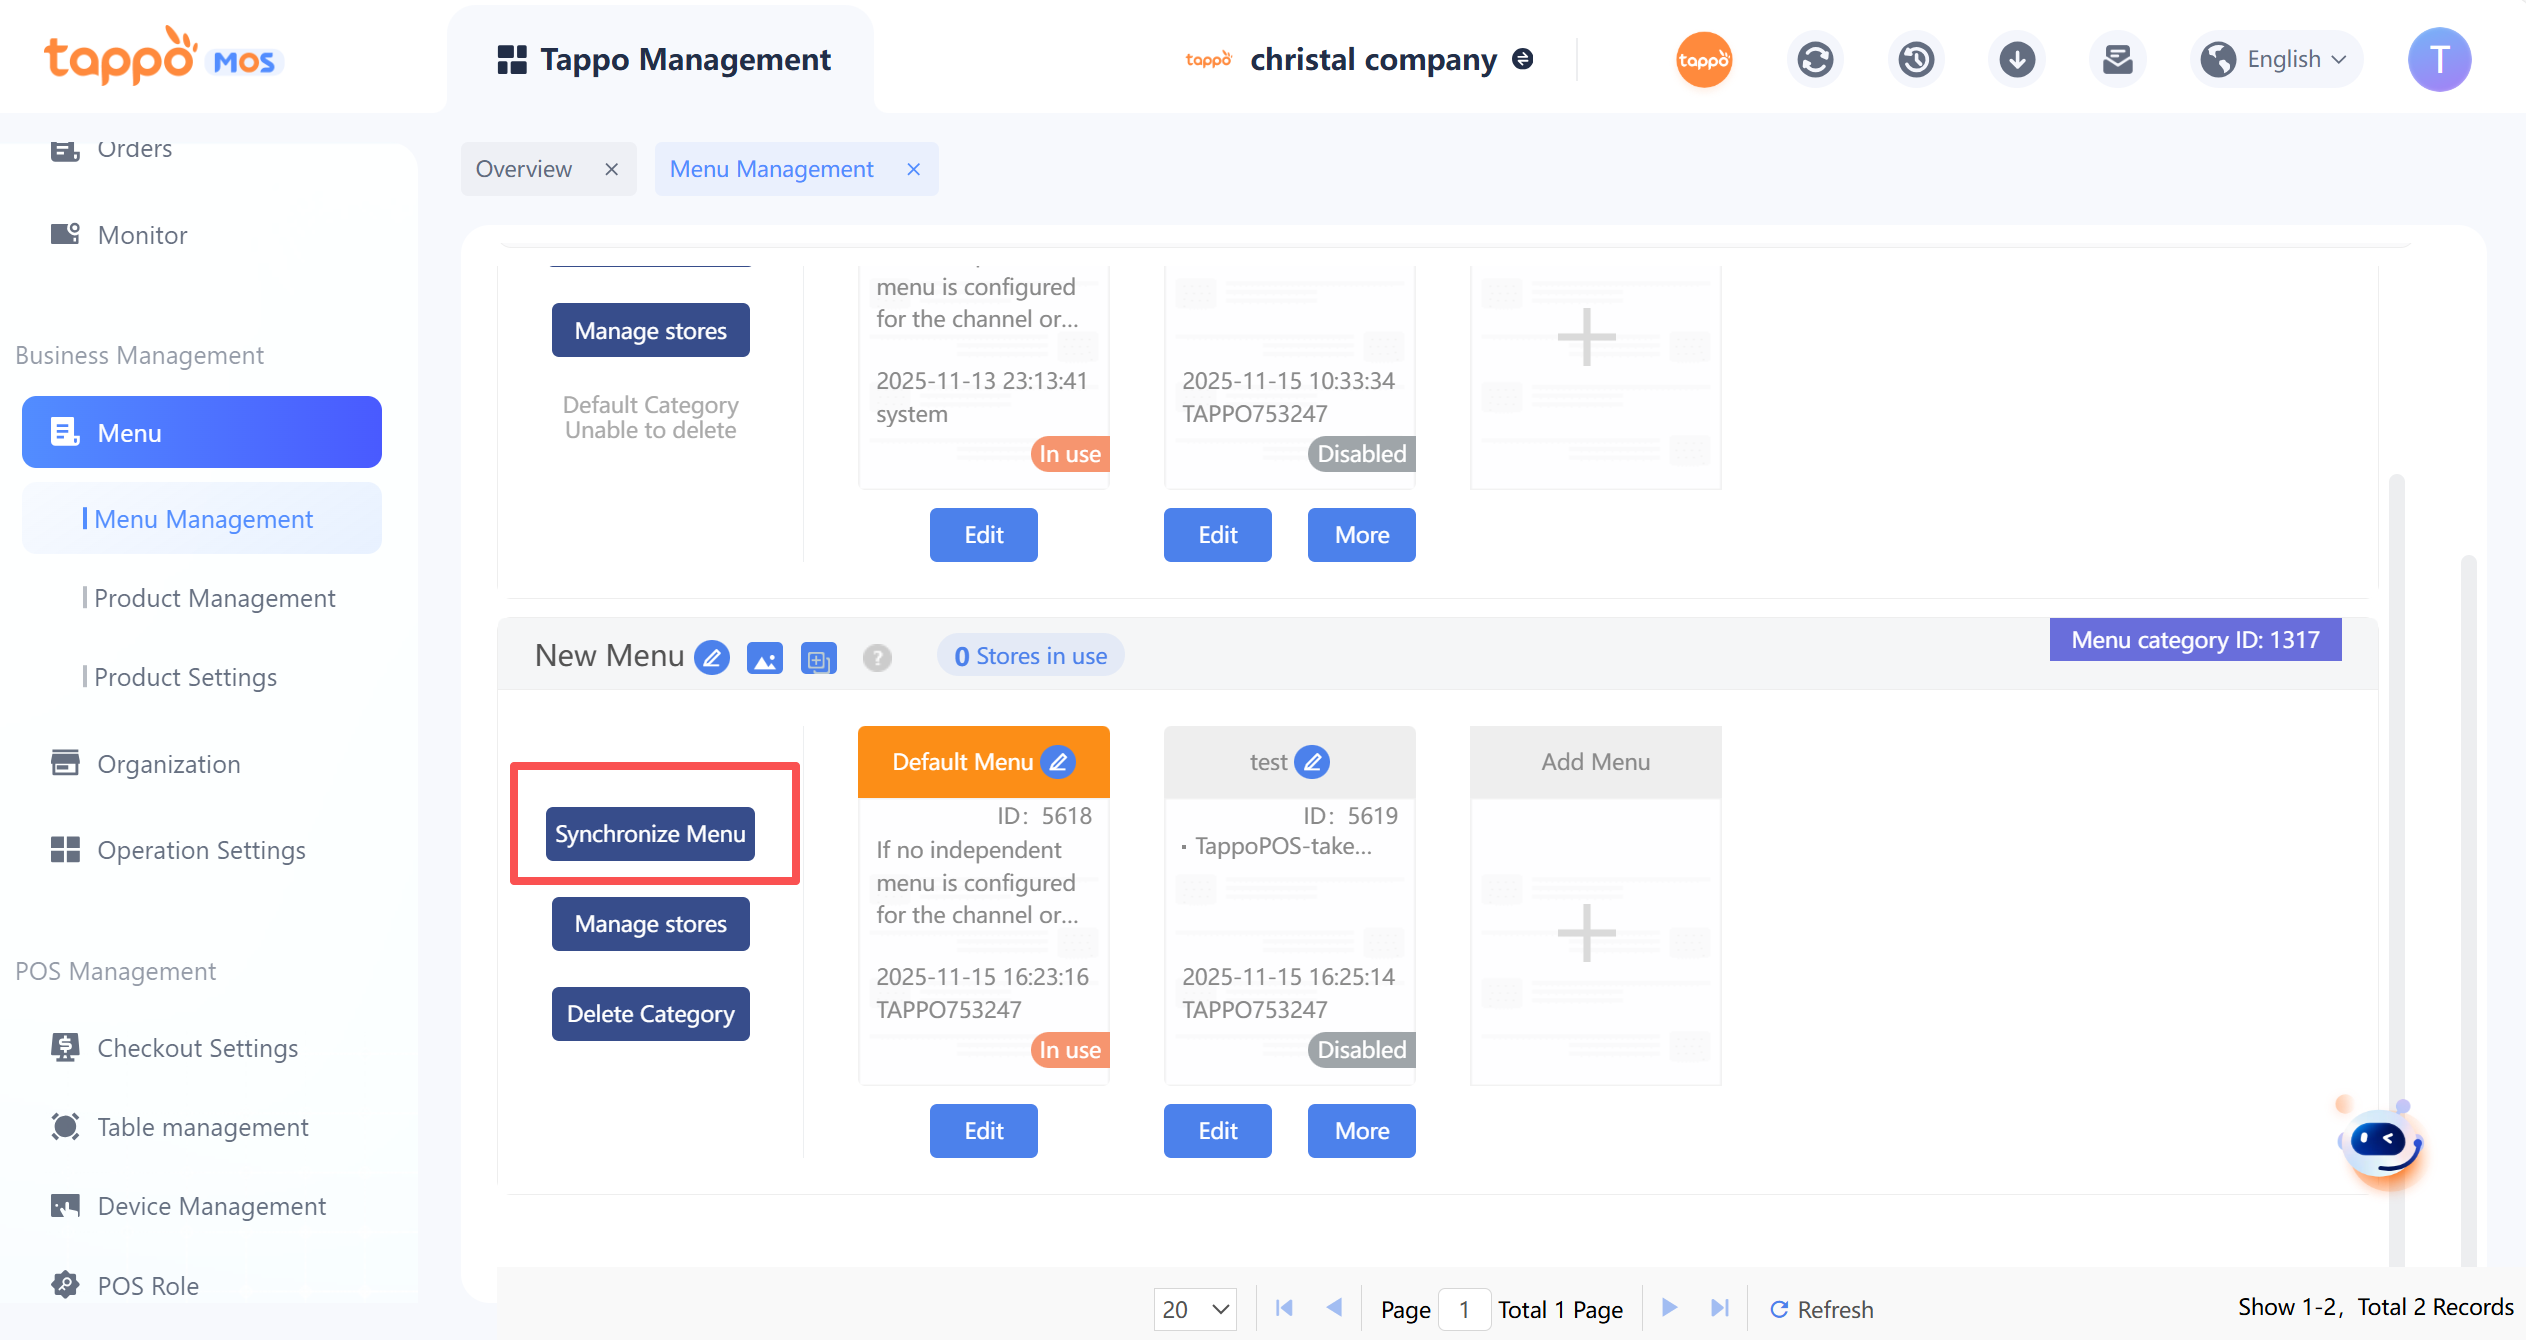Viewport: 2526px width, 1340px height.
Task: Switch to the Overview tab
Action: (x=524, y=169)
